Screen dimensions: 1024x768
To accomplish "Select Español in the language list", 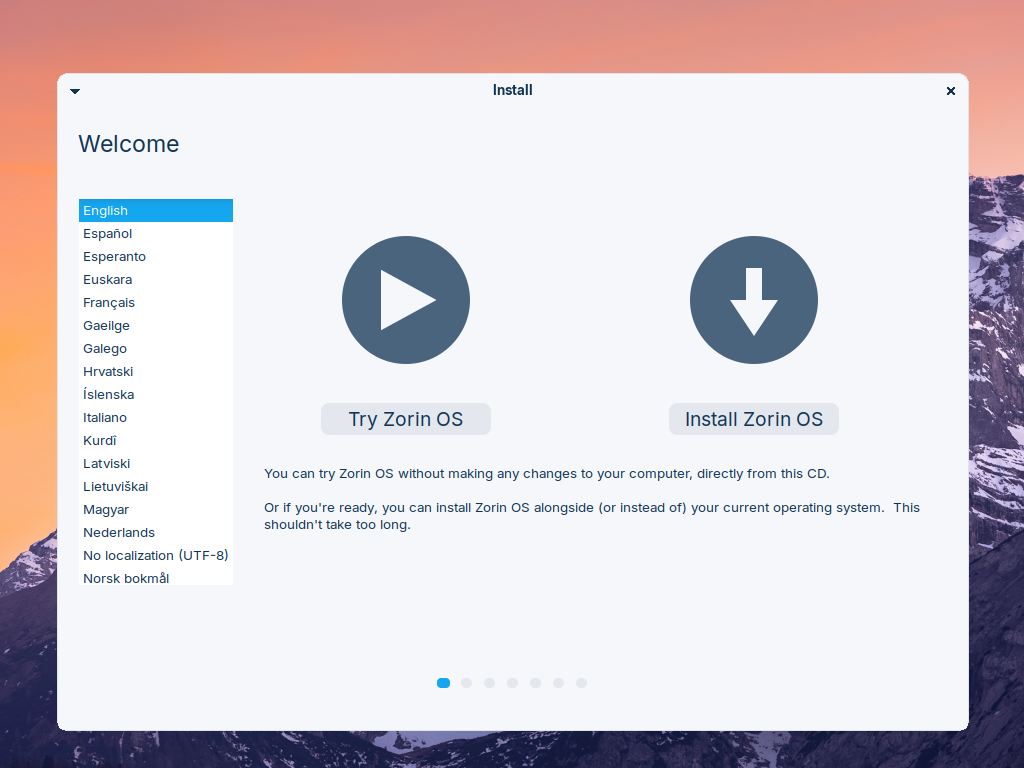I will [x=156, y=233].
